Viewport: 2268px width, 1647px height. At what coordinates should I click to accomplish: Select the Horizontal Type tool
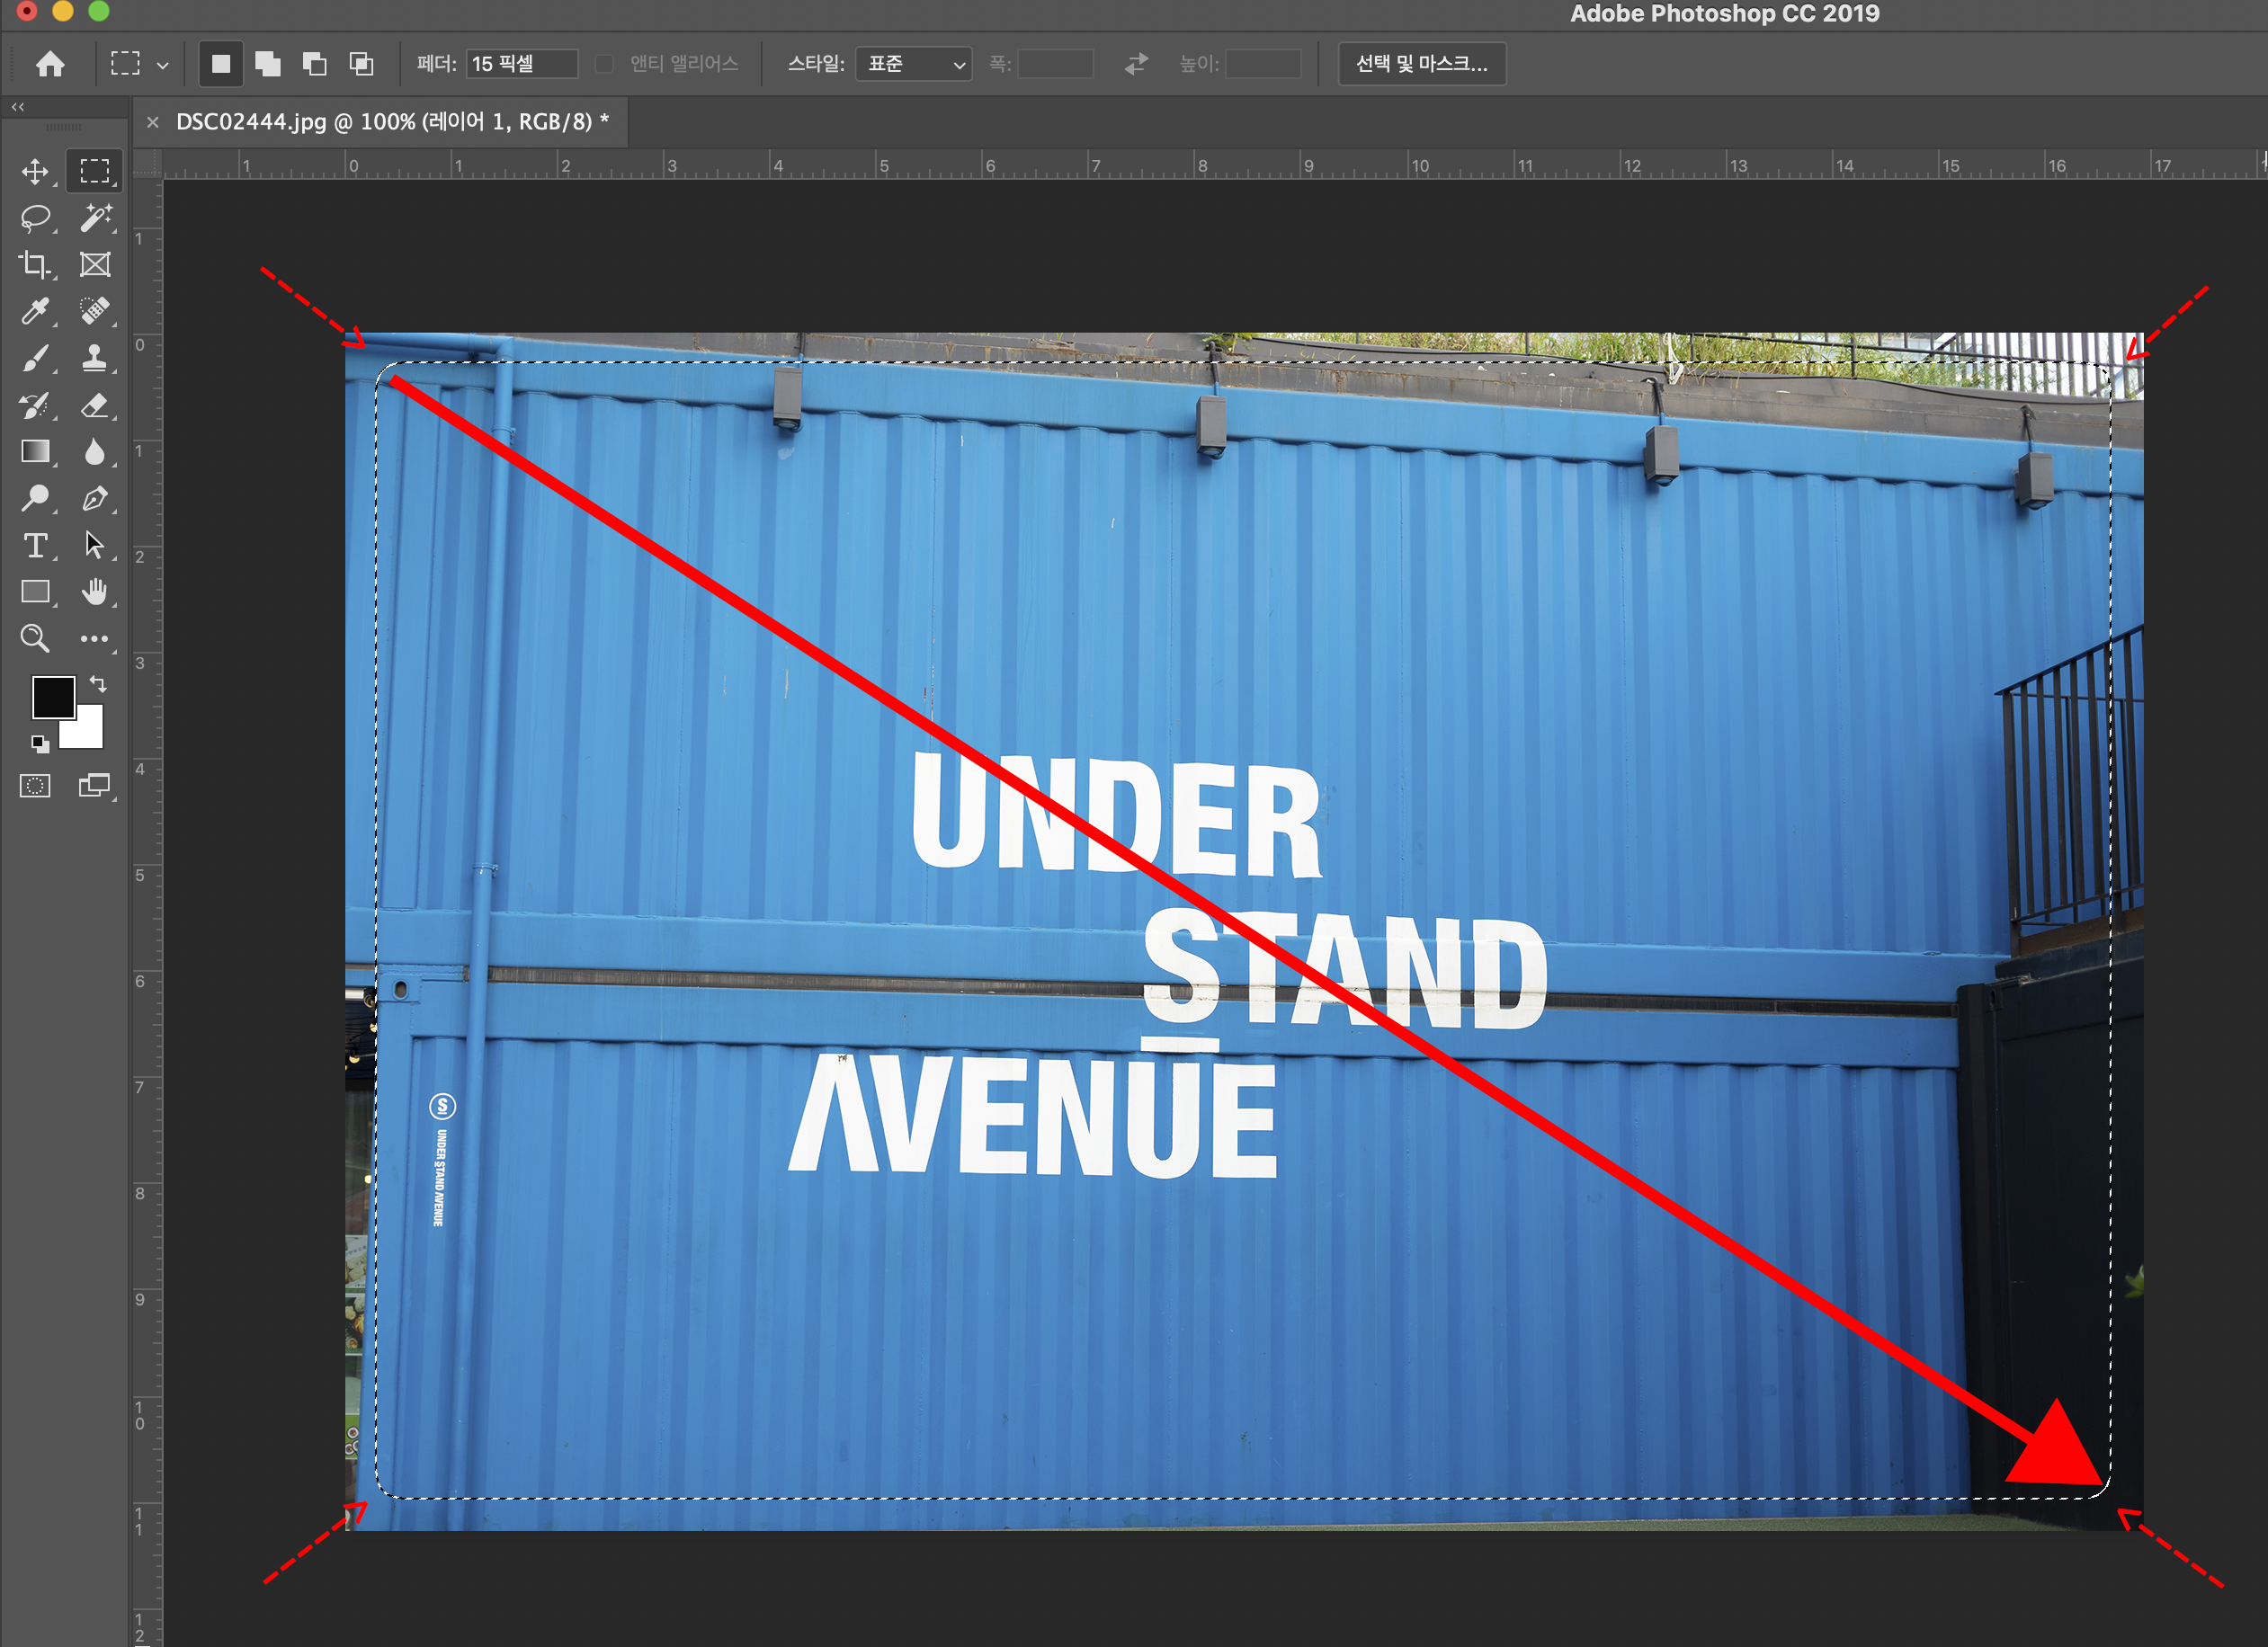pyautogui.click(x=35, y=545)
